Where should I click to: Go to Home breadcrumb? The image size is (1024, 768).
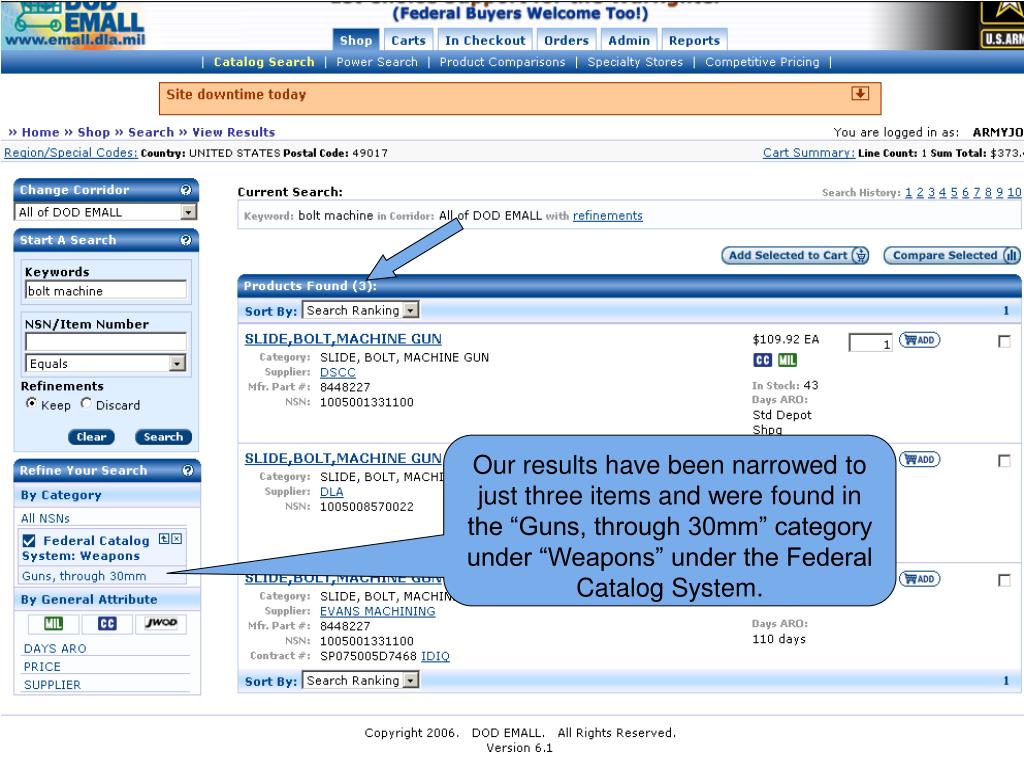click(40, 132)
